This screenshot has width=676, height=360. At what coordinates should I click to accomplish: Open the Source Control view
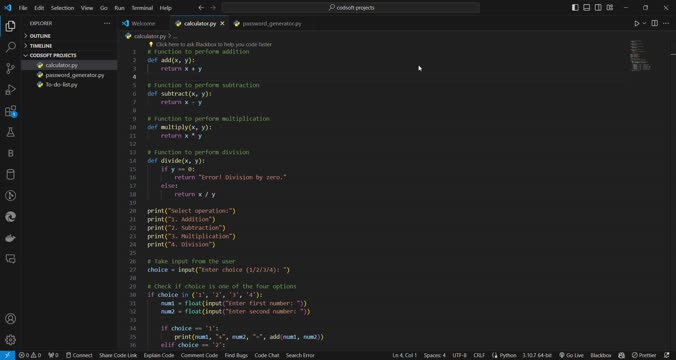10,69
